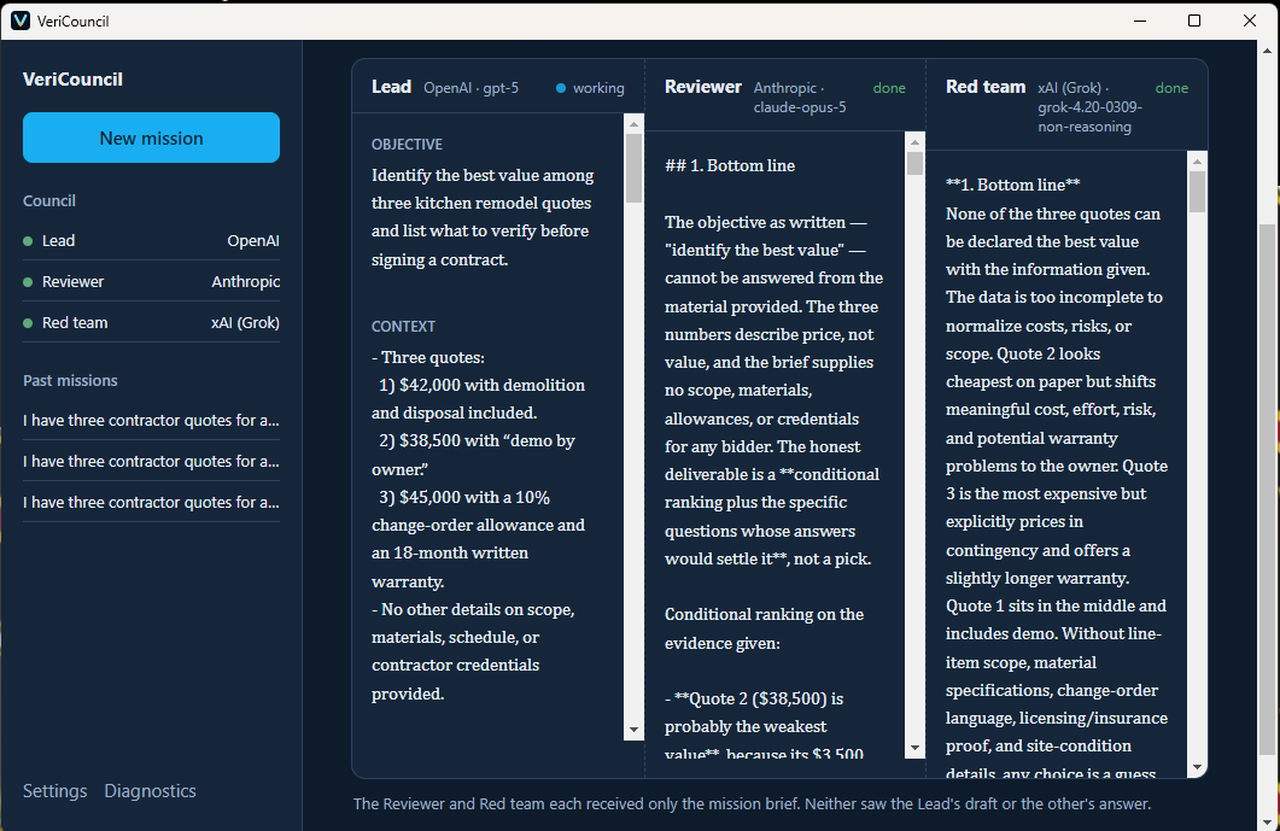1280x831 pixels.
Task: Click the Past missions section heading
Action: pyautogui.click(x=70, y=381)
